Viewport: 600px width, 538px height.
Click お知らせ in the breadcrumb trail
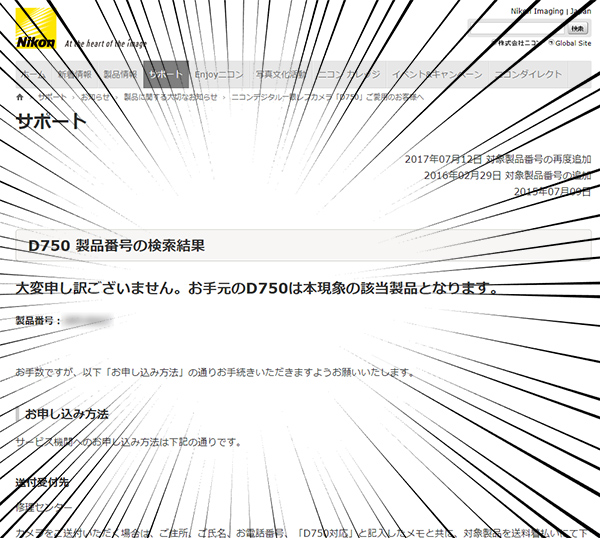coord(95,97)
